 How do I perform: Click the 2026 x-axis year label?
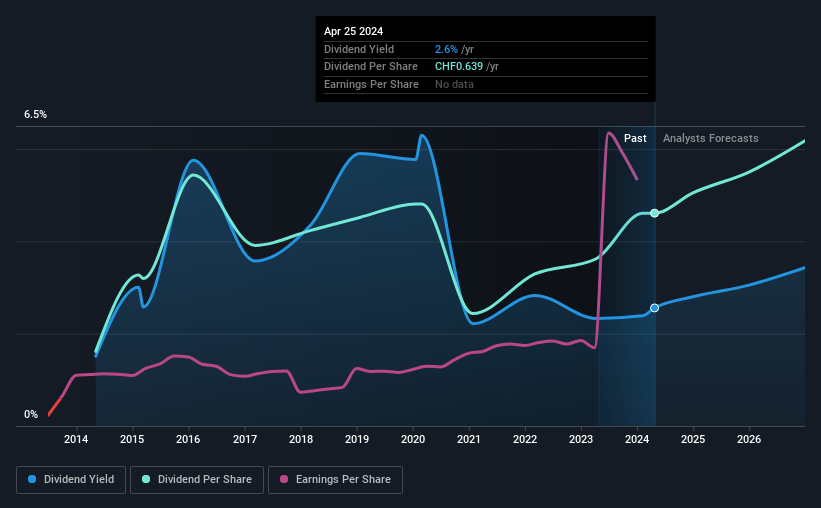[749, 439]
